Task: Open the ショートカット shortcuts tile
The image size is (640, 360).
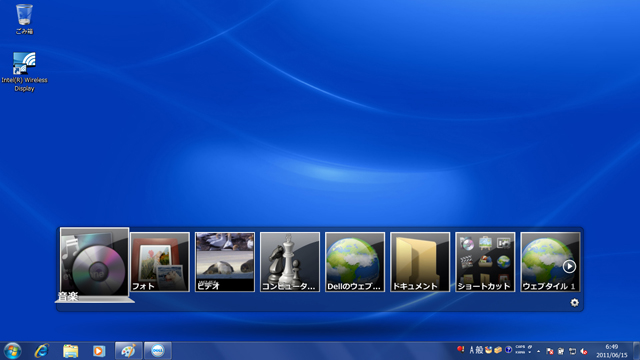Action: click(x=485, y=262)
